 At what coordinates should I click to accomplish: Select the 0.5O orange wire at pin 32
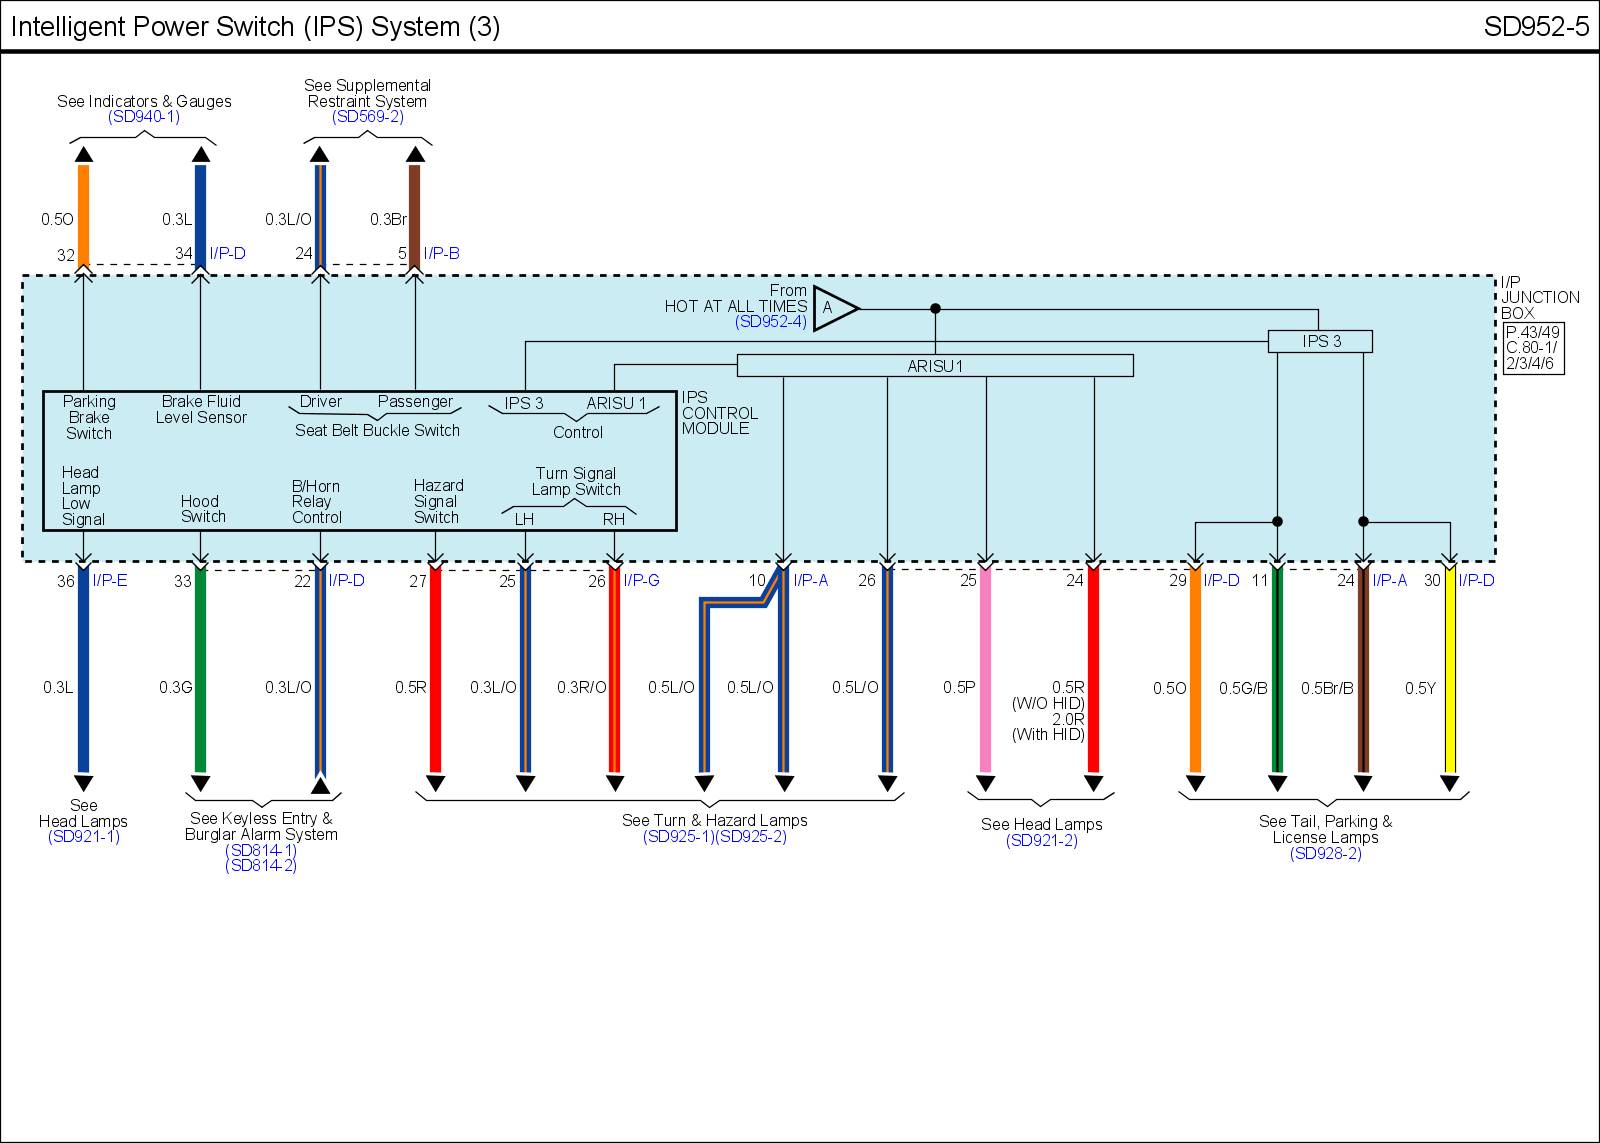[x=84, y=215]
